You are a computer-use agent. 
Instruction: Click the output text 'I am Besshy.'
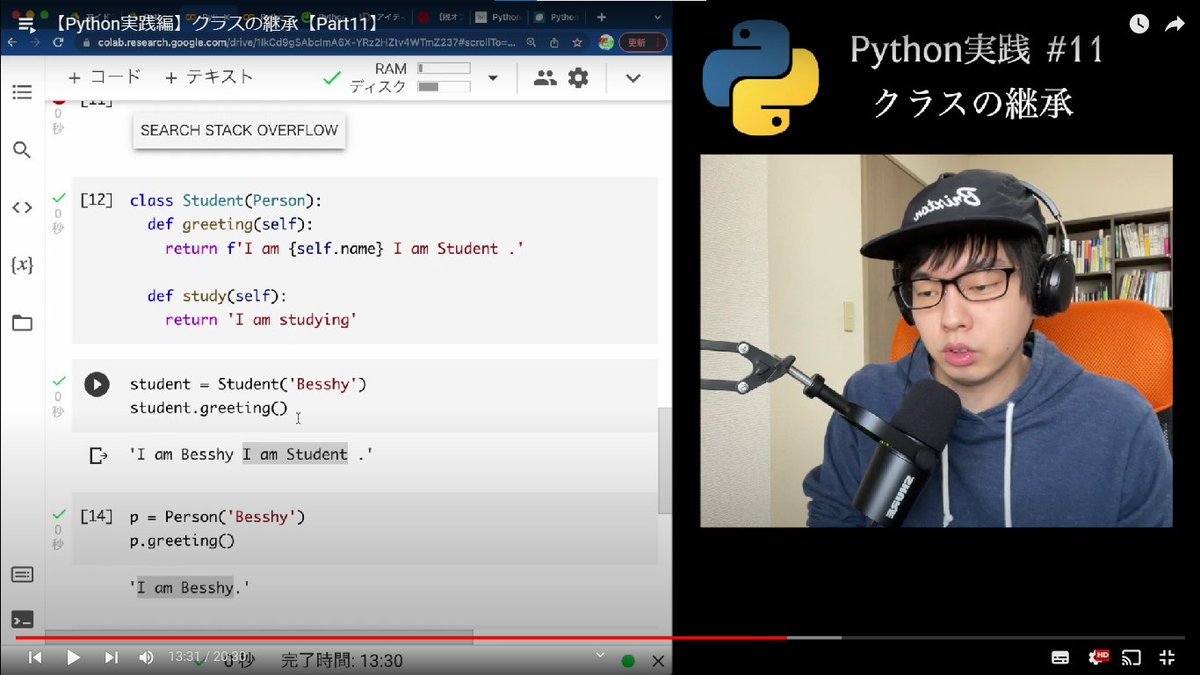[189, 588]
